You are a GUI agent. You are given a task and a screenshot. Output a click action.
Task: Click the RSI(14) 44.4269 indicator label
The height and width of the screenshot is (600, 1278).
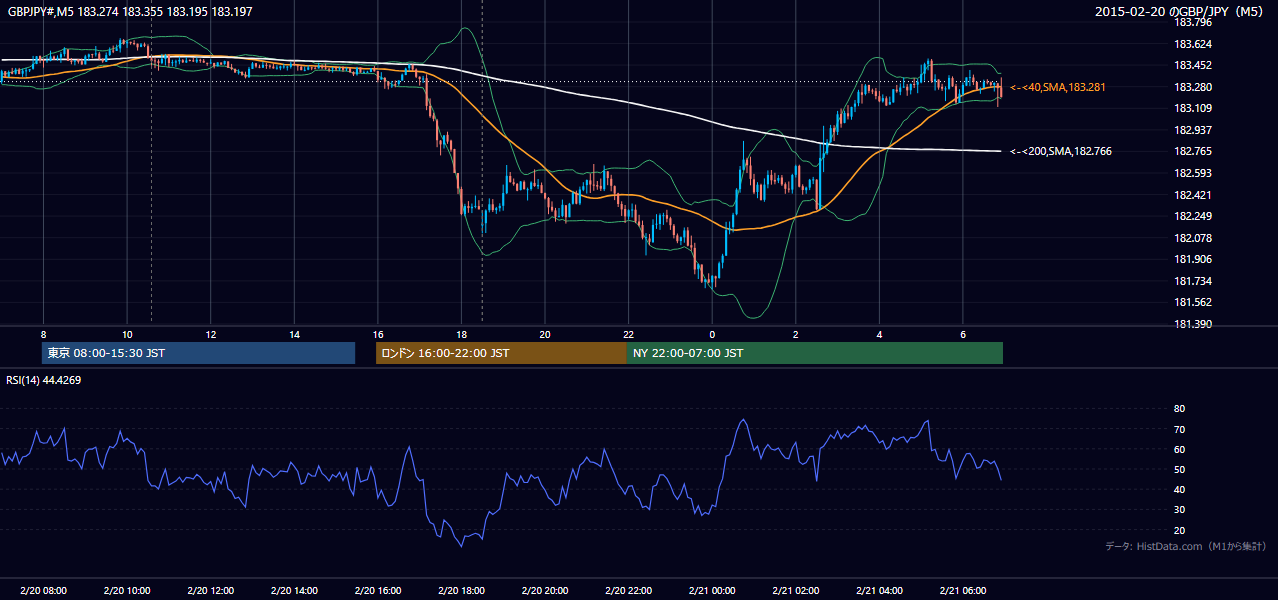(44, 380)
